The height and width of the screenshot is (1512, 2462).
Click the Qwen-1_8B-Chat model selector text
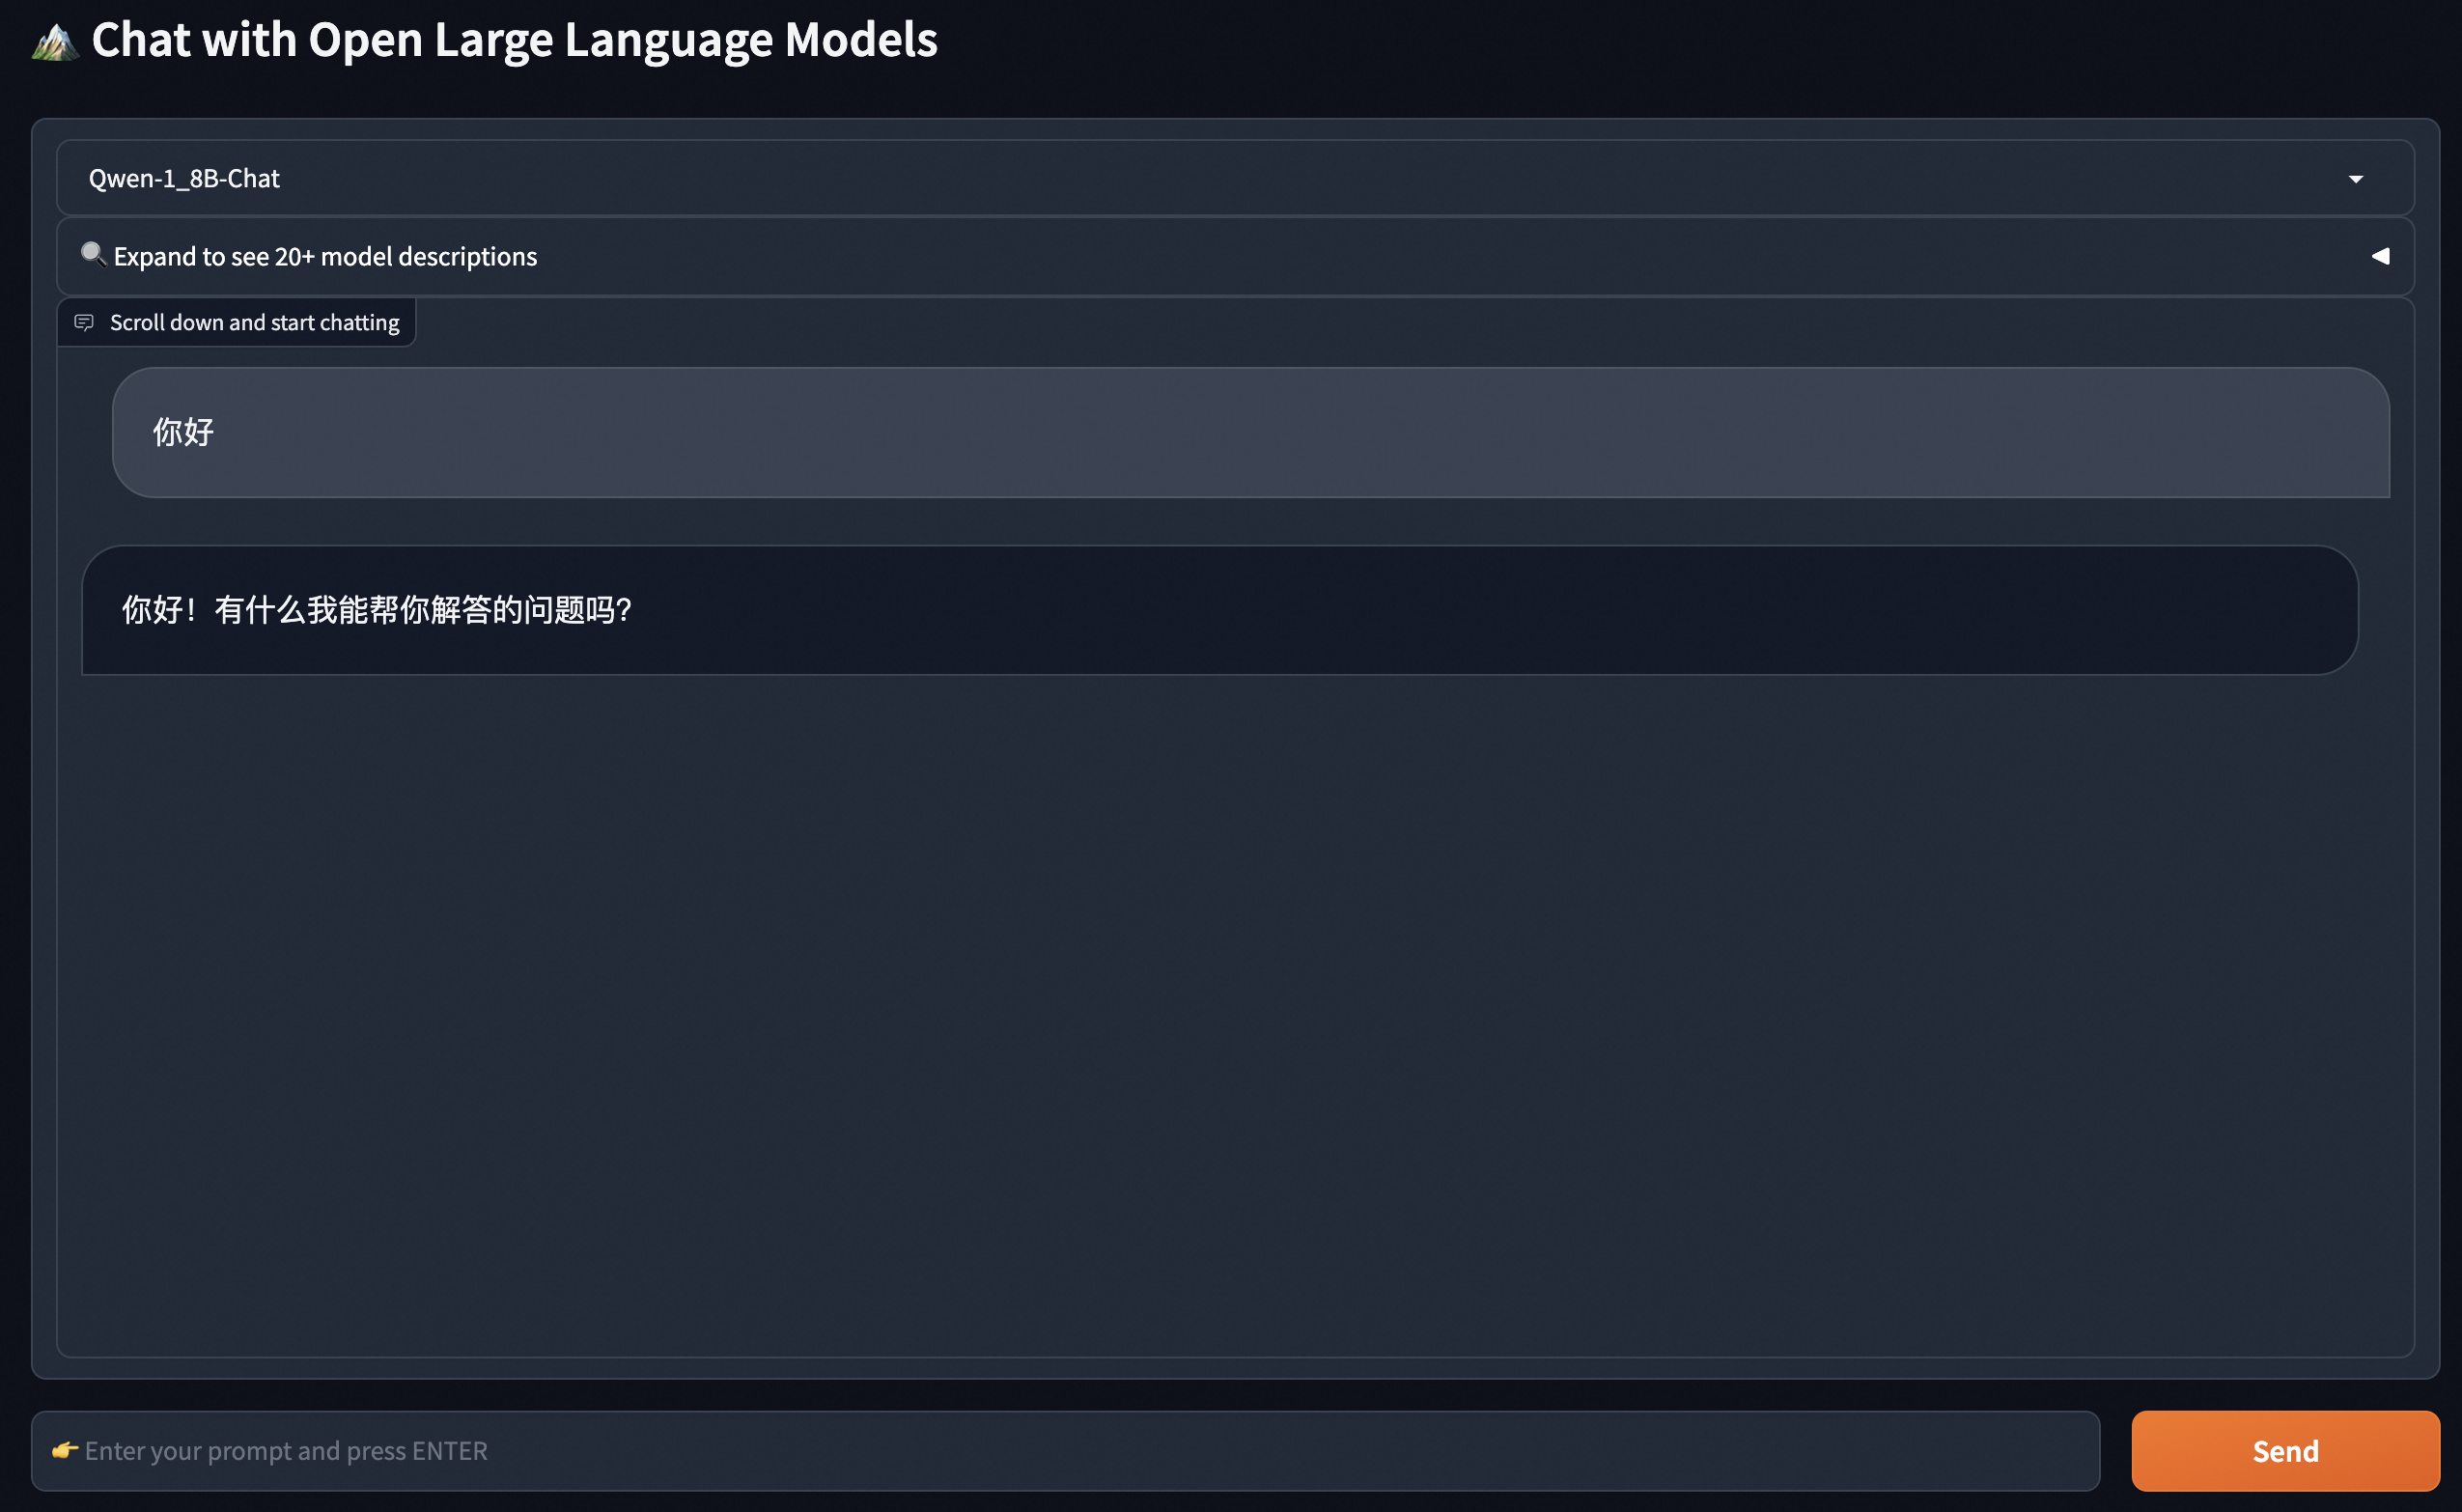pos(184,179)
